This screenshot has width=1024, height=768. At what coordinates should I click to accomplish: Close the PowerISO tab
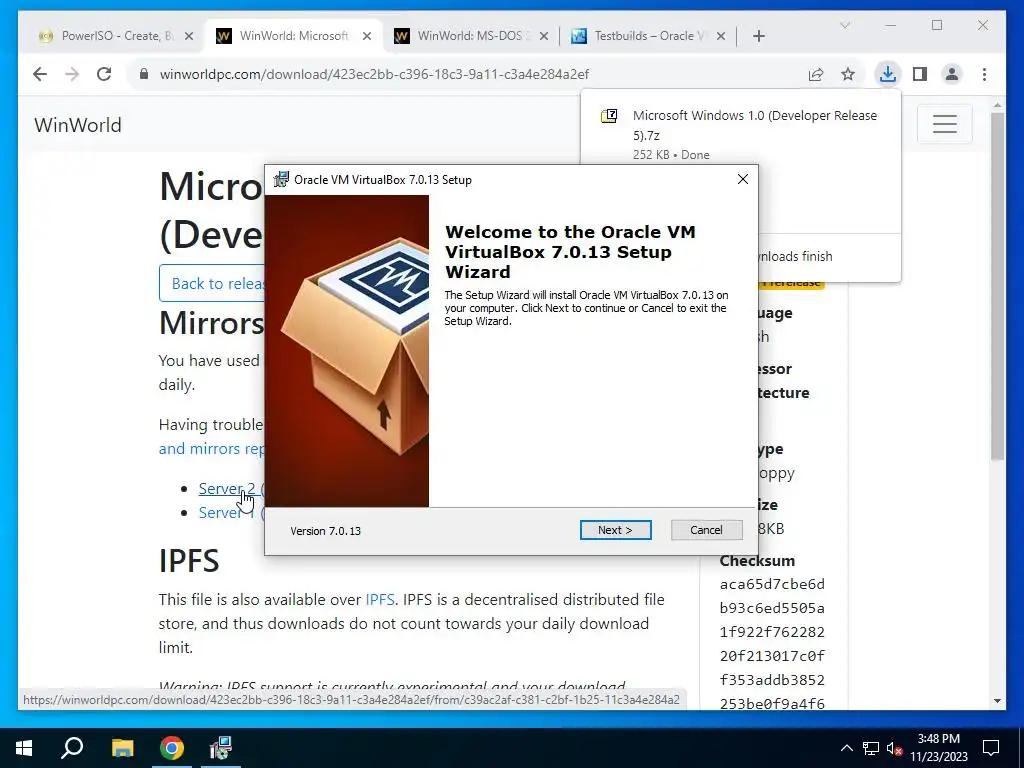pyautogui.click(x=189, y=36)
